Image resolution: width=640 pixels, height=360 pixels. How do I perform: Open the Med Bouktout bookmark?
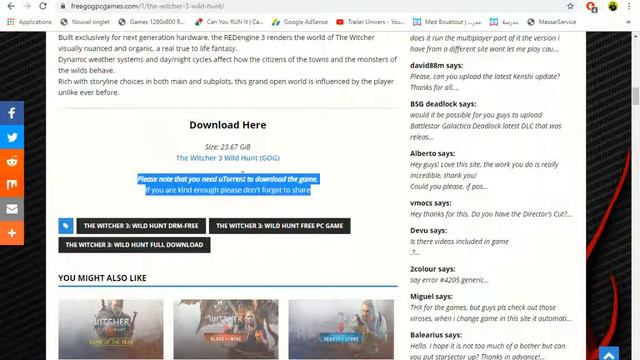(x=447, y=22)
